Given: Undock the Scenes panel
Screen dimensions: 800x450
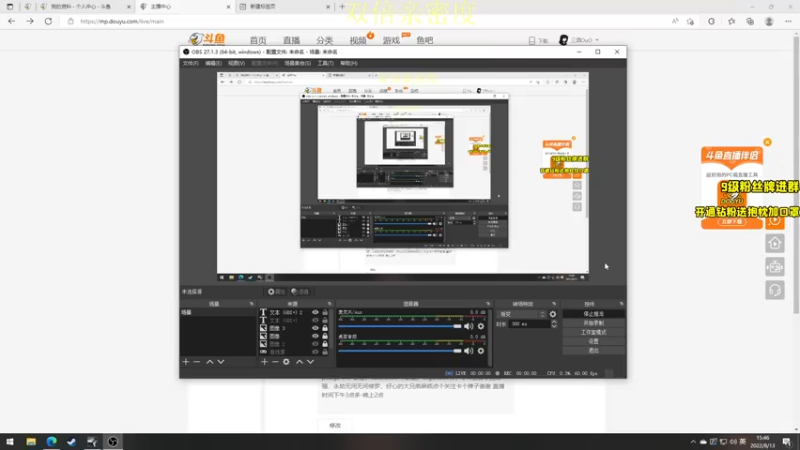Looking at the screenshot, I should [x=252, y=304].
